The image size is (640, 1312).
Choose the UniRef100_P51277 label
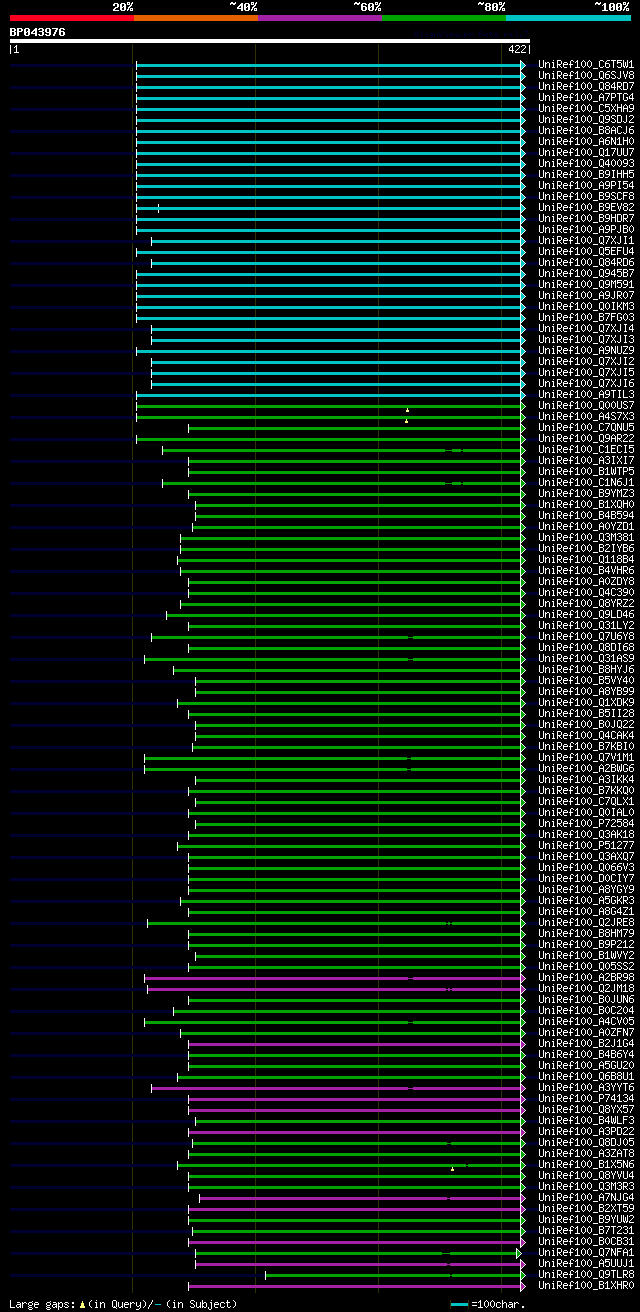(x=586, y=845)
